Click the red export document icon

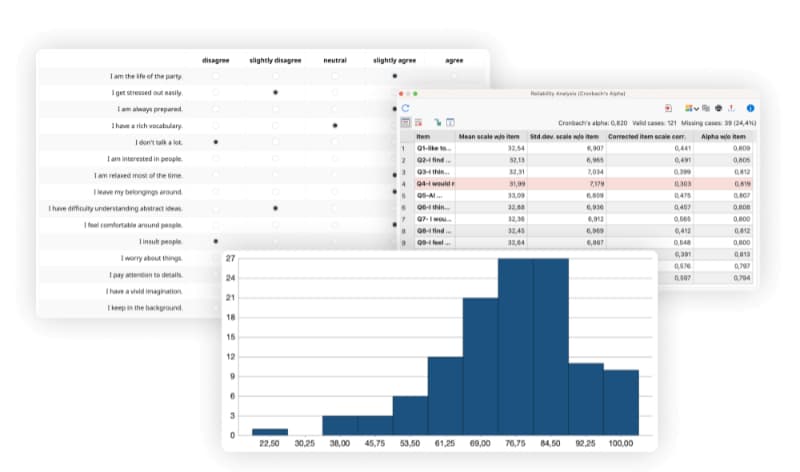click(668, 108)
